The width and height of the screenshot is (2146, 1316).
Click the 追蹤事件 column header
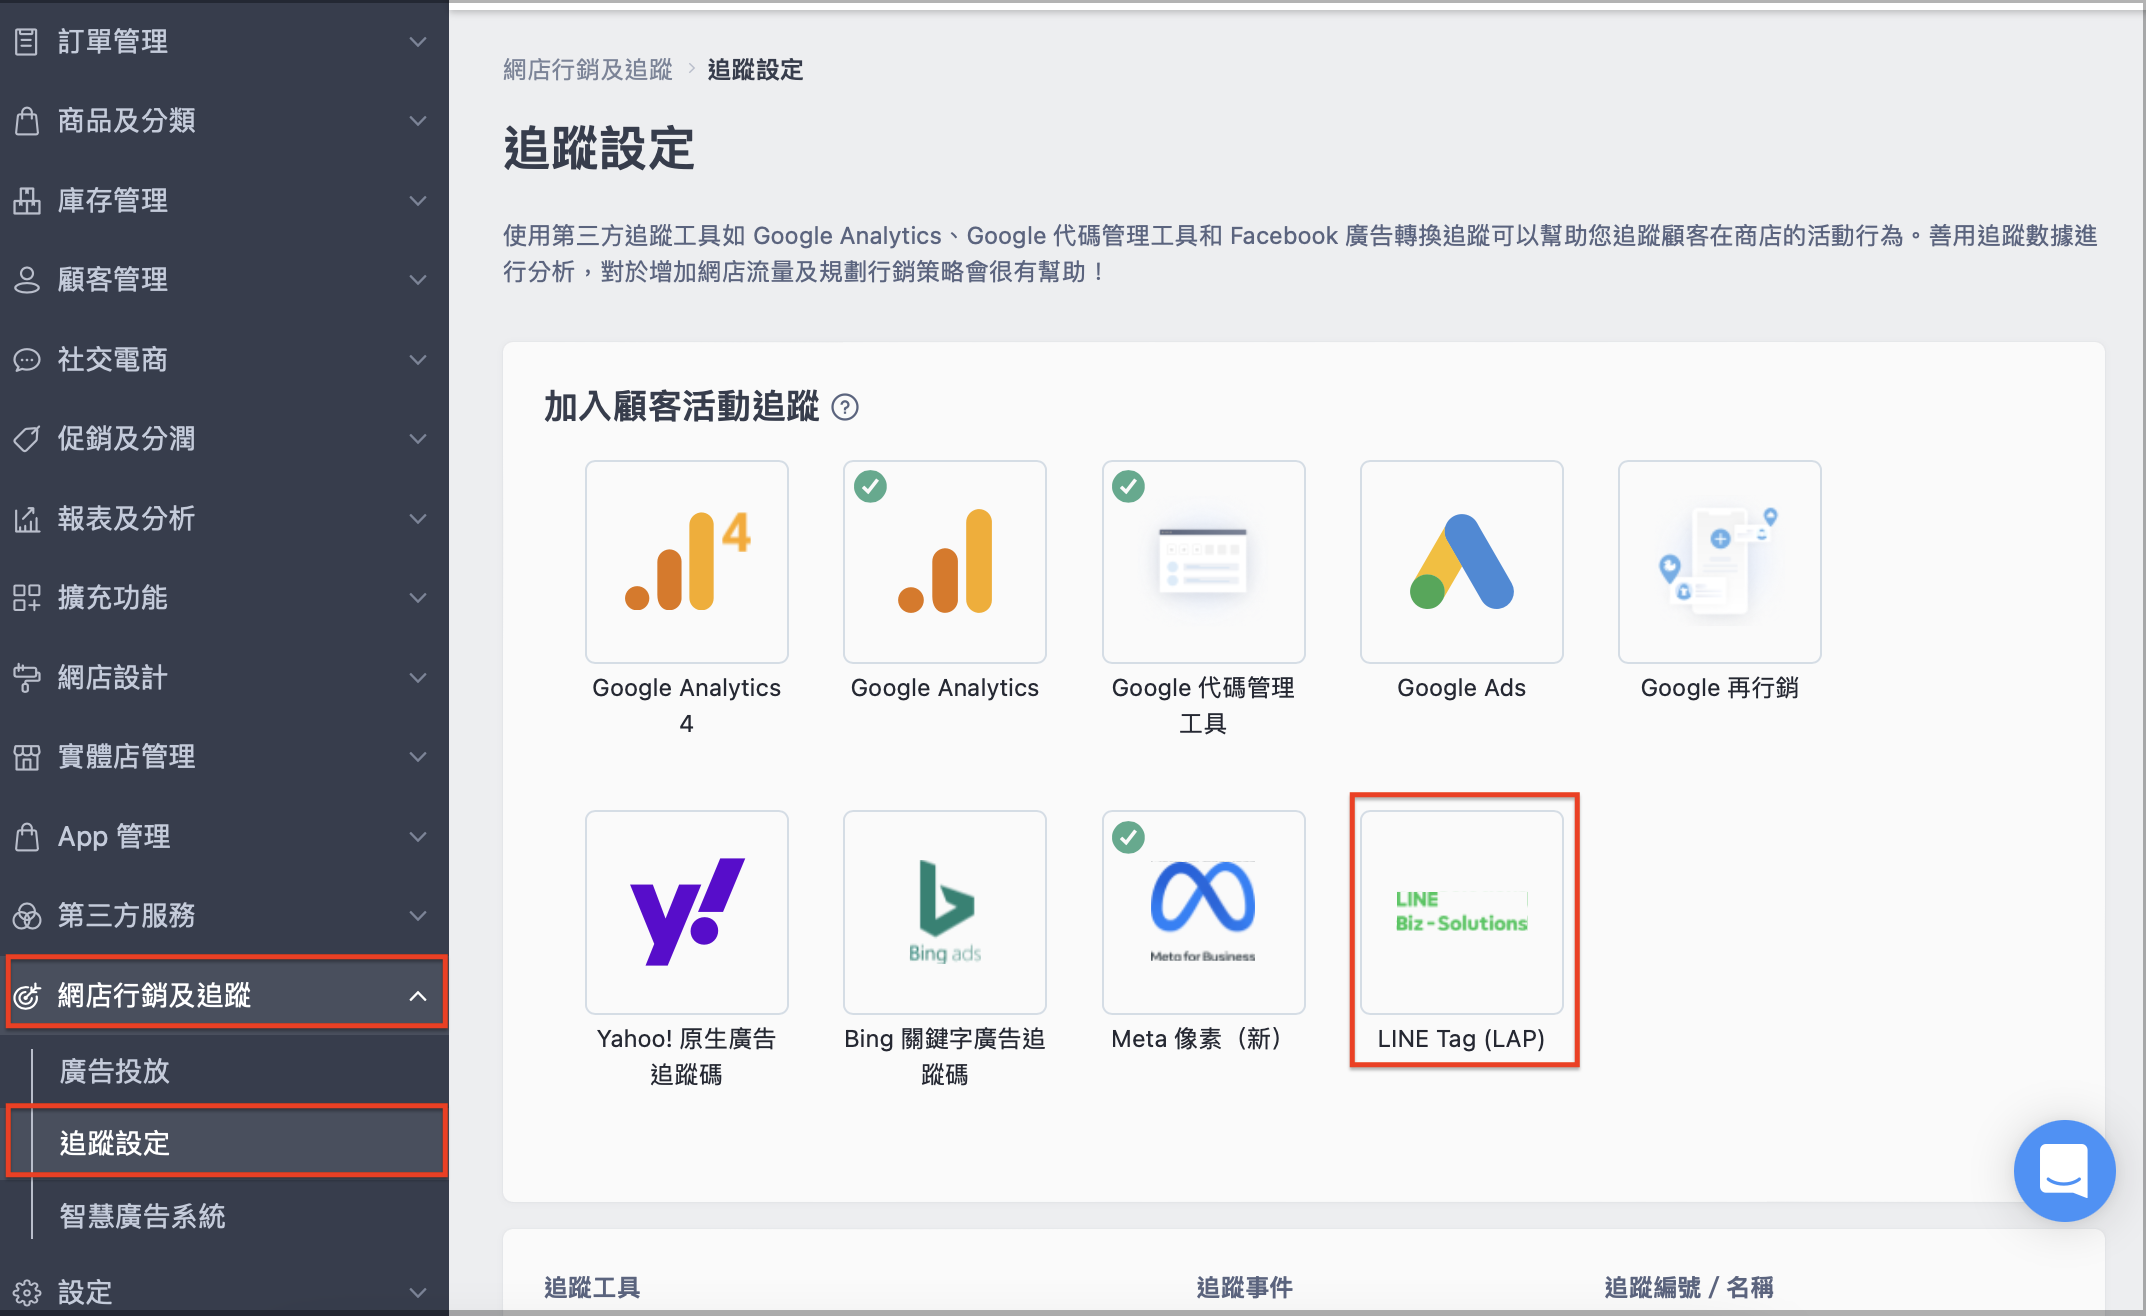[x=1245, y=1288]
